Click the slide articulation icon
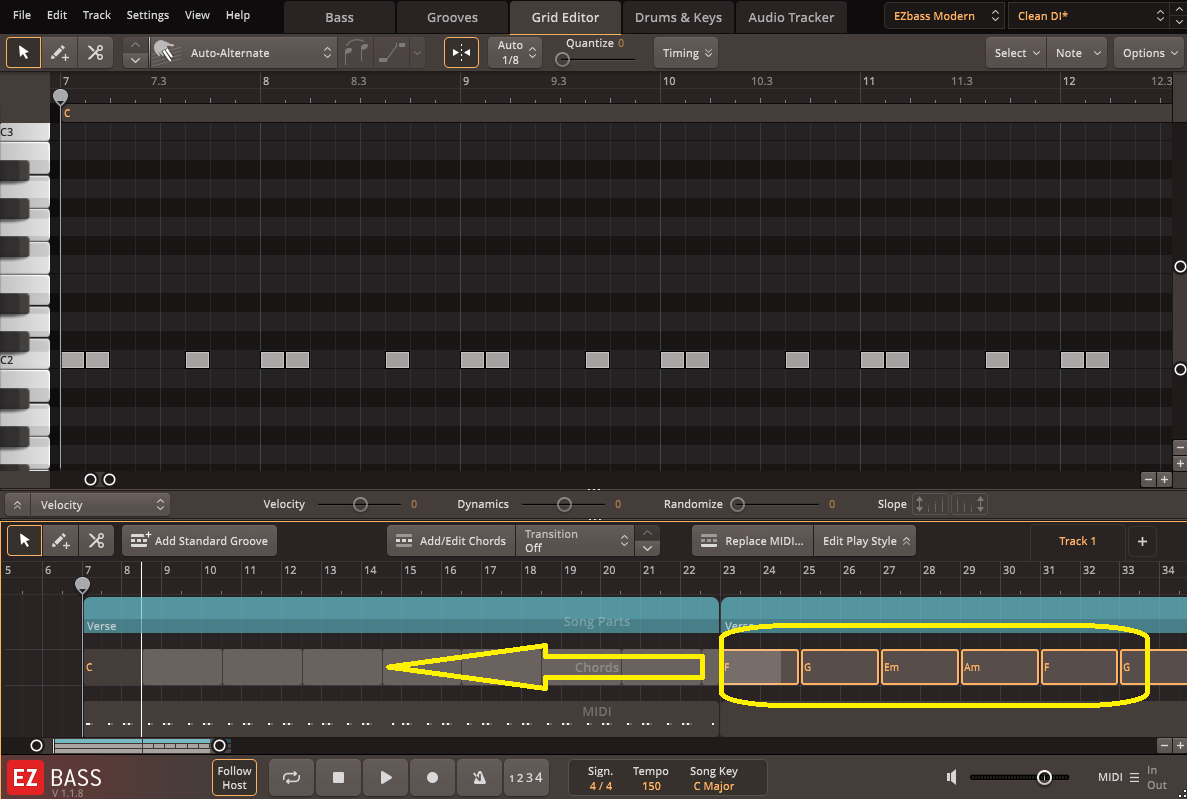1187x799 pixels. pos(392,53)
